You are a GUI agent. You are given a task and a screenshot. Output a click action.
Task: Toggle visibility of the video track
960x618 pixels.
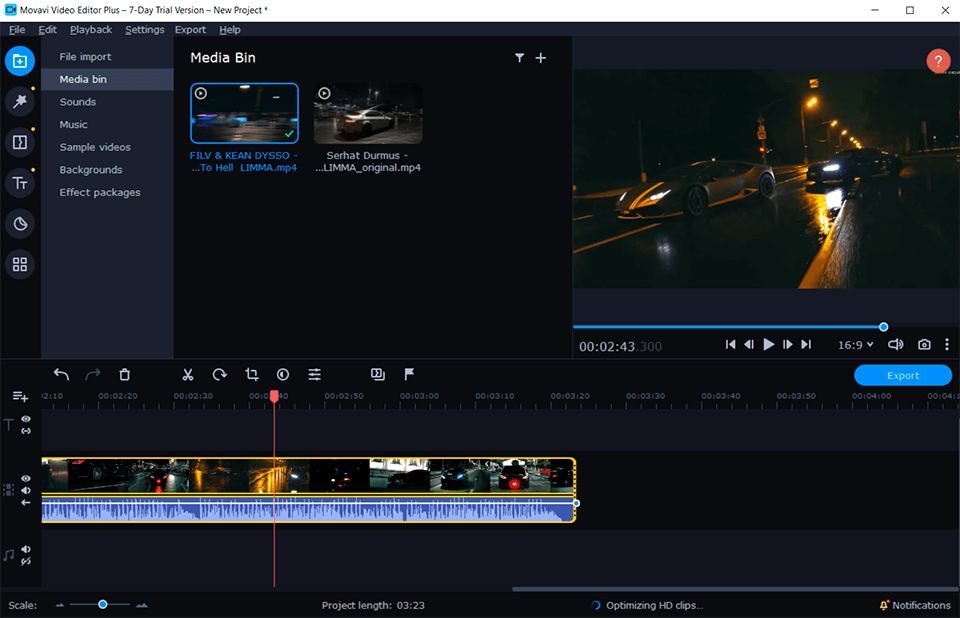[25, 477]
